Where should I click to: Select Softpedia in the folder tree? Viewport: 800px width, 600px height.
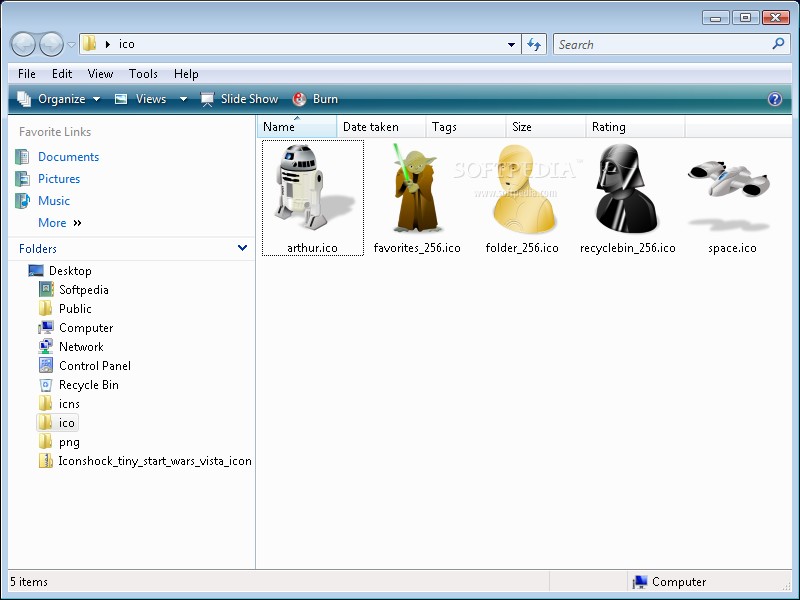click(x=84, y=290)
